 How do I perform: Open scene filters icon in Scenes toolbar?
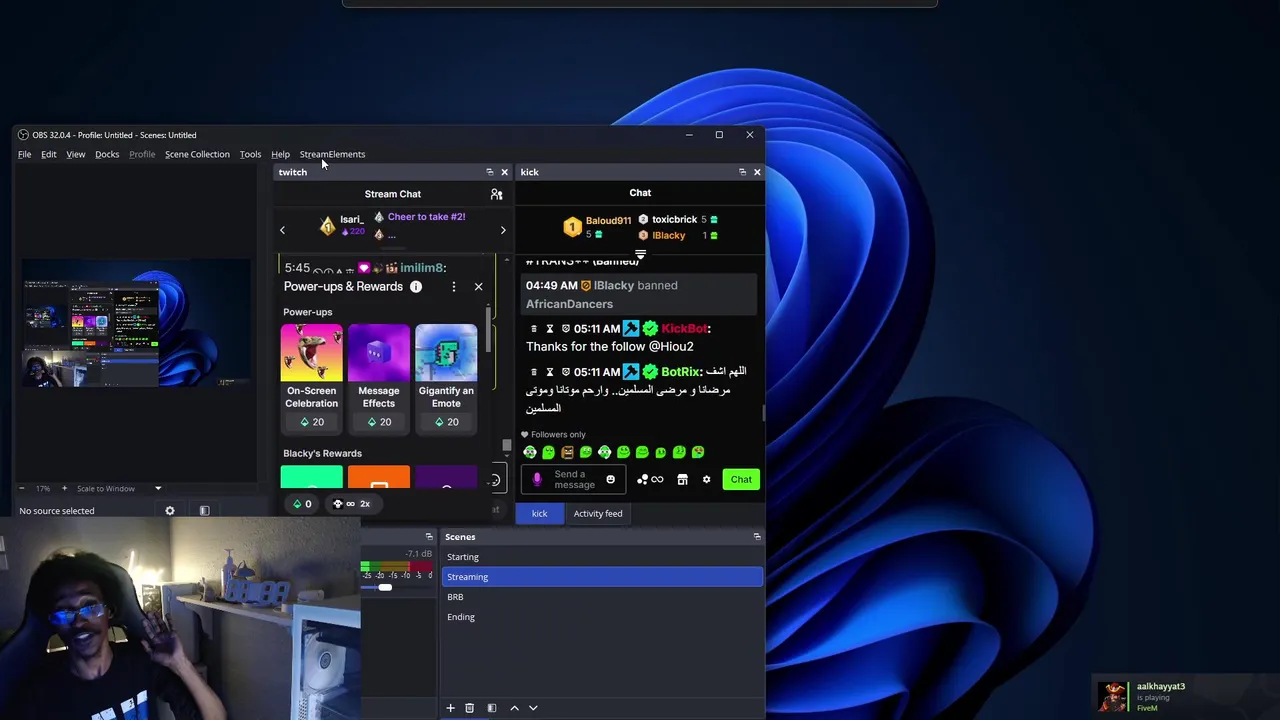pos(491,708)
